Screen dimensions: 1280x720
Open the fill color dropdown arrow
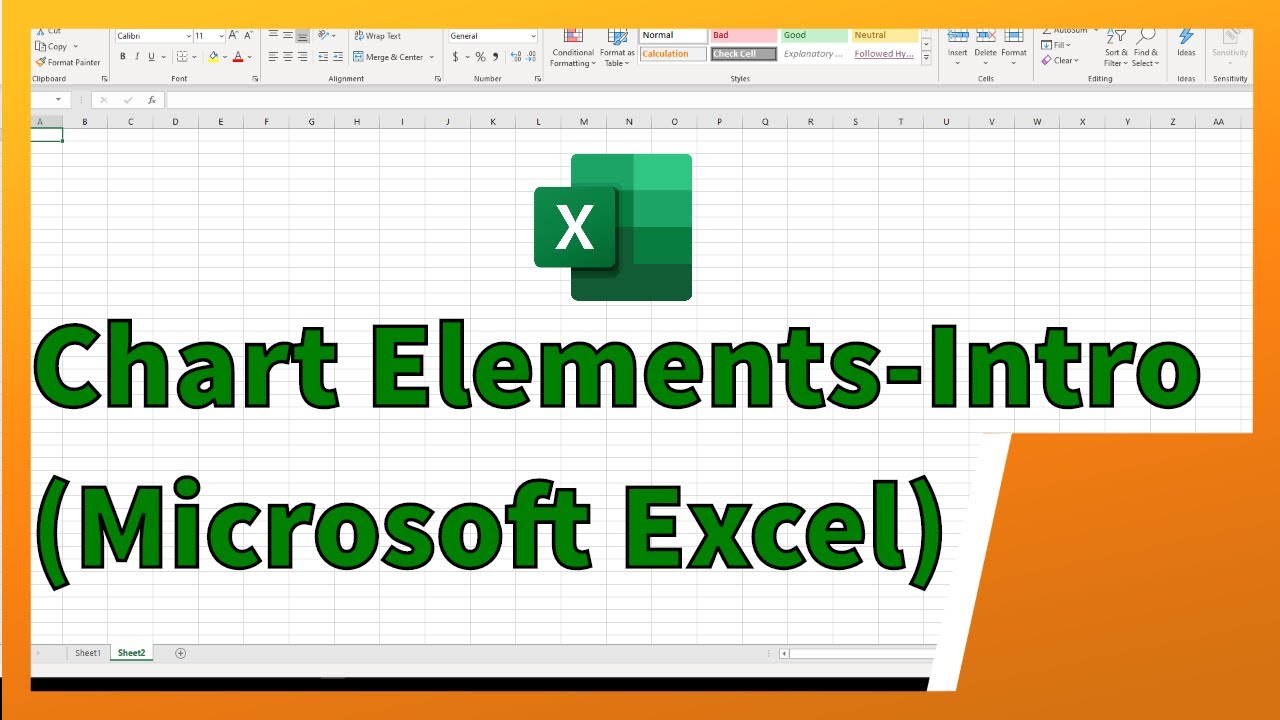[225, 57]
